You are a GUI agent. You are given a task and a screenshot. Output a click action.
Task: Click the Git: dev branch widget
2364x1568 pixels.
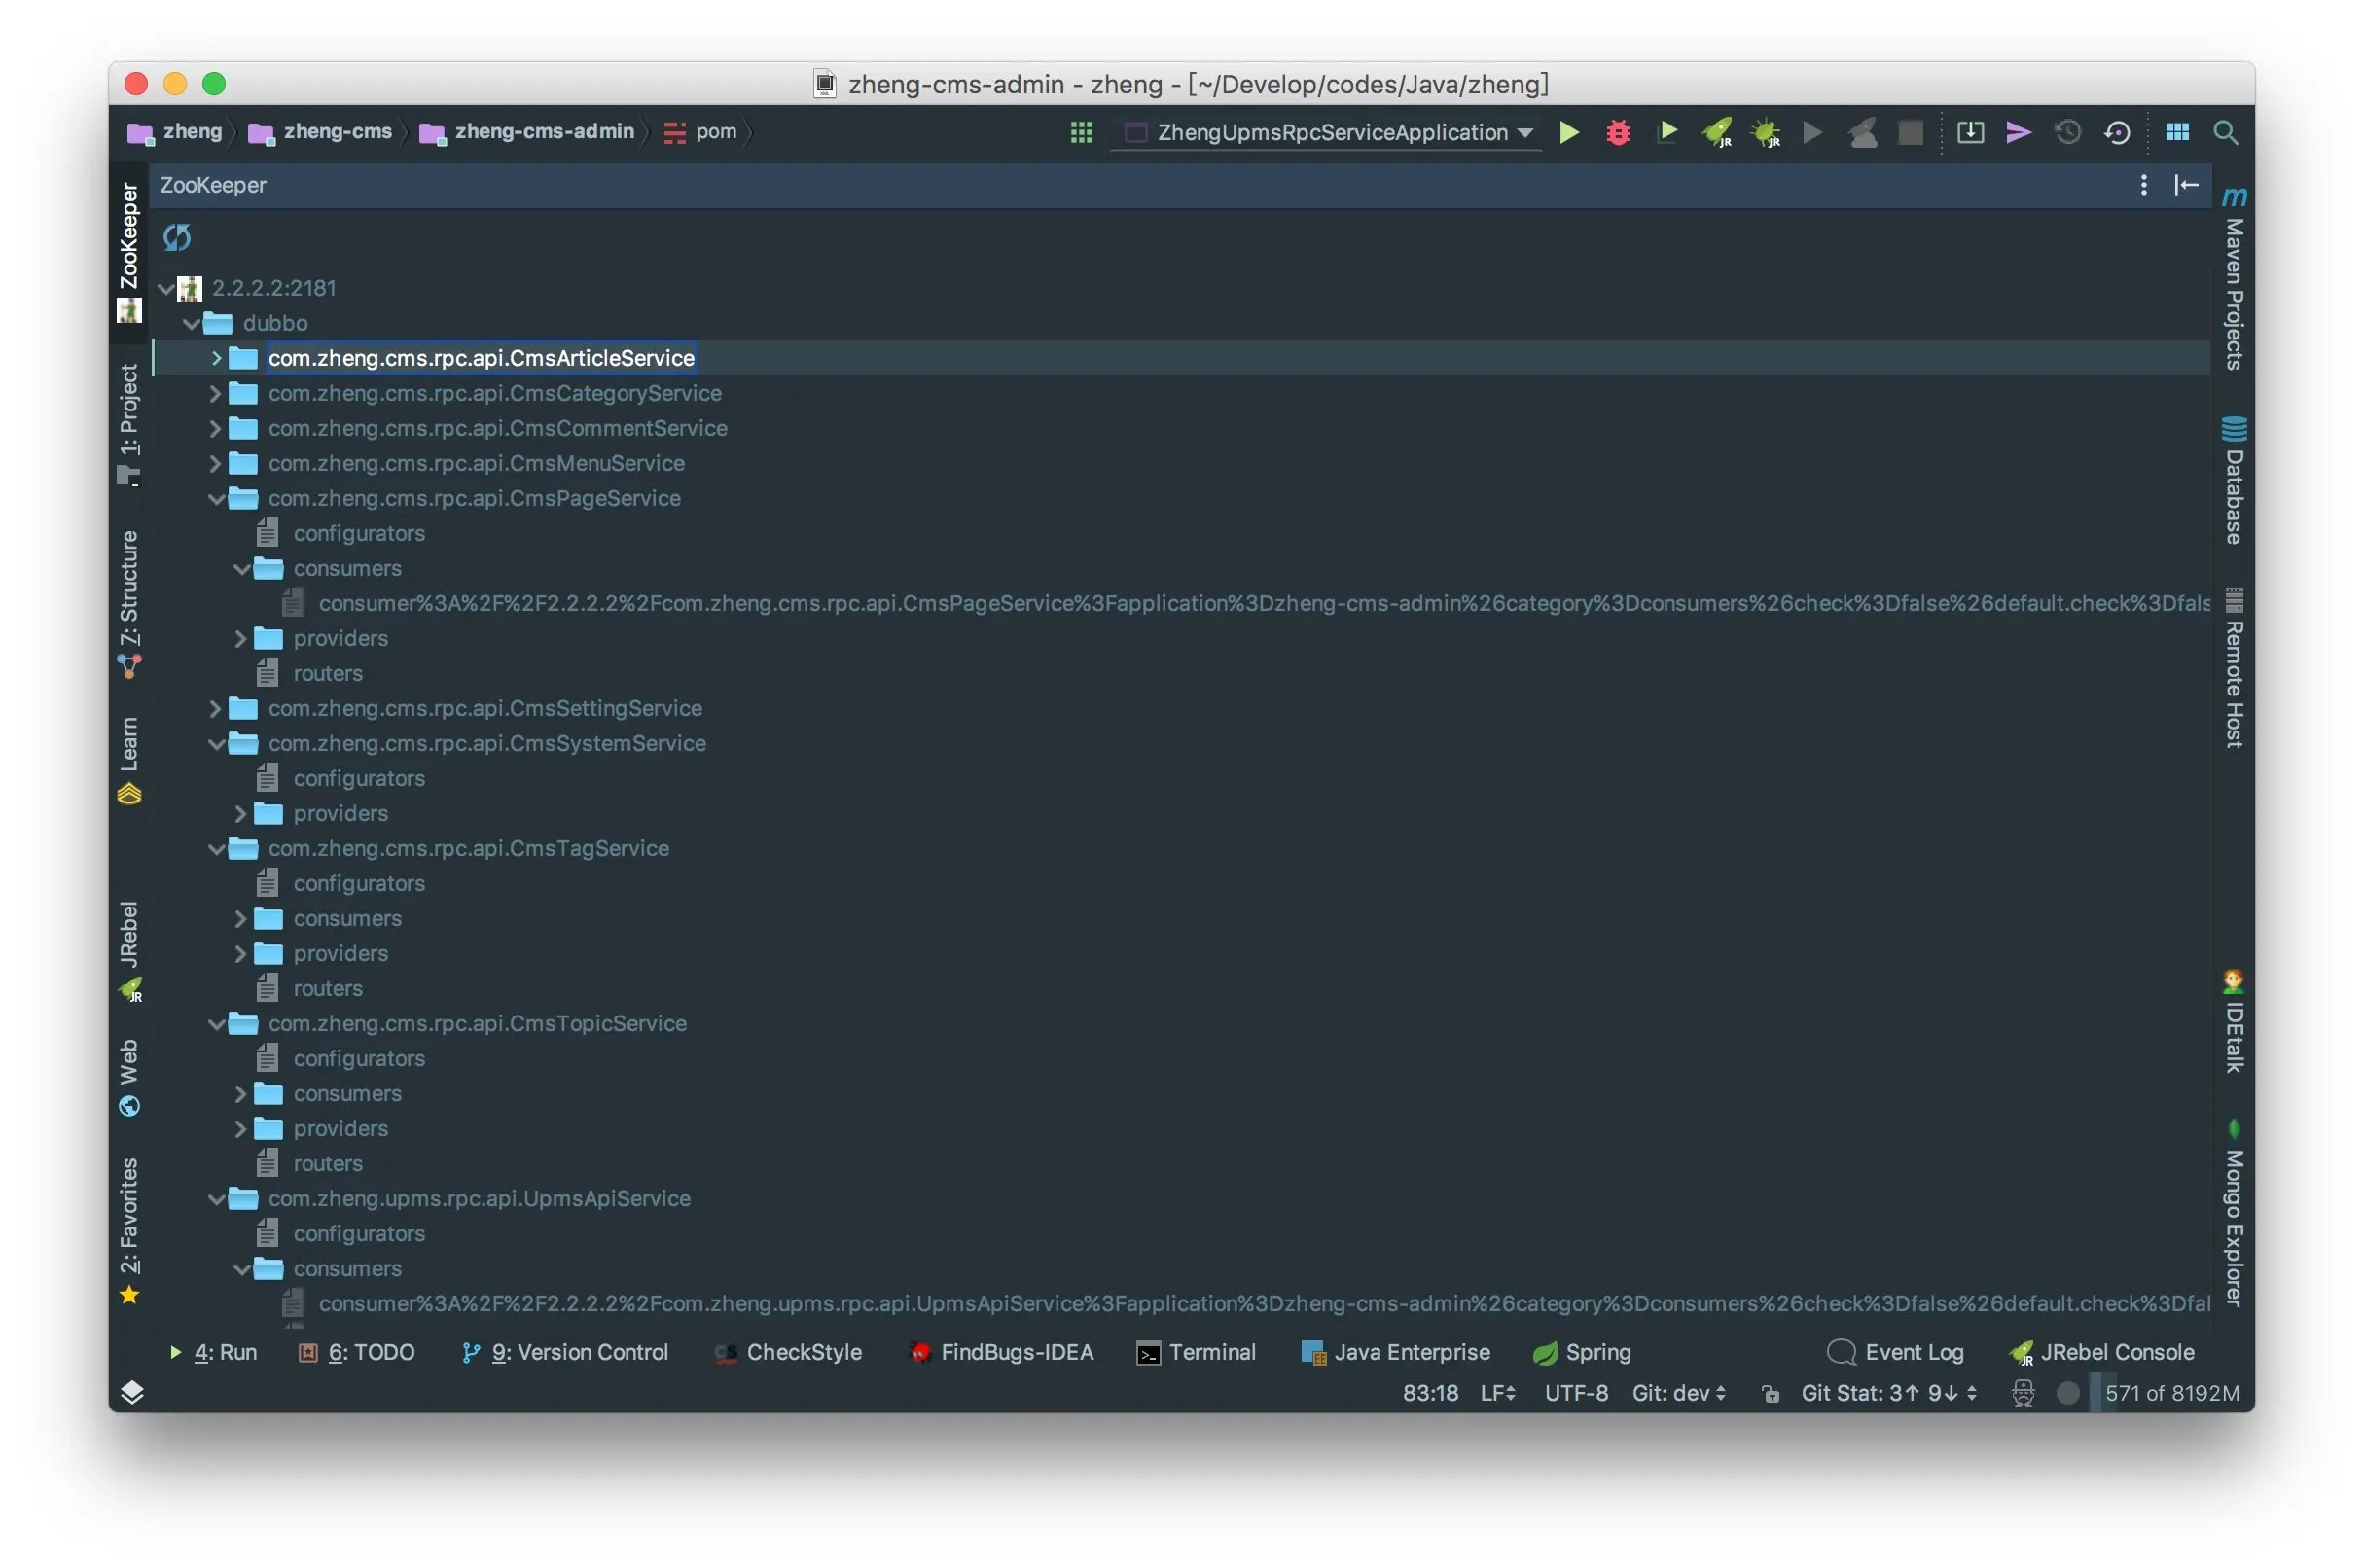pos(1678,1393)
